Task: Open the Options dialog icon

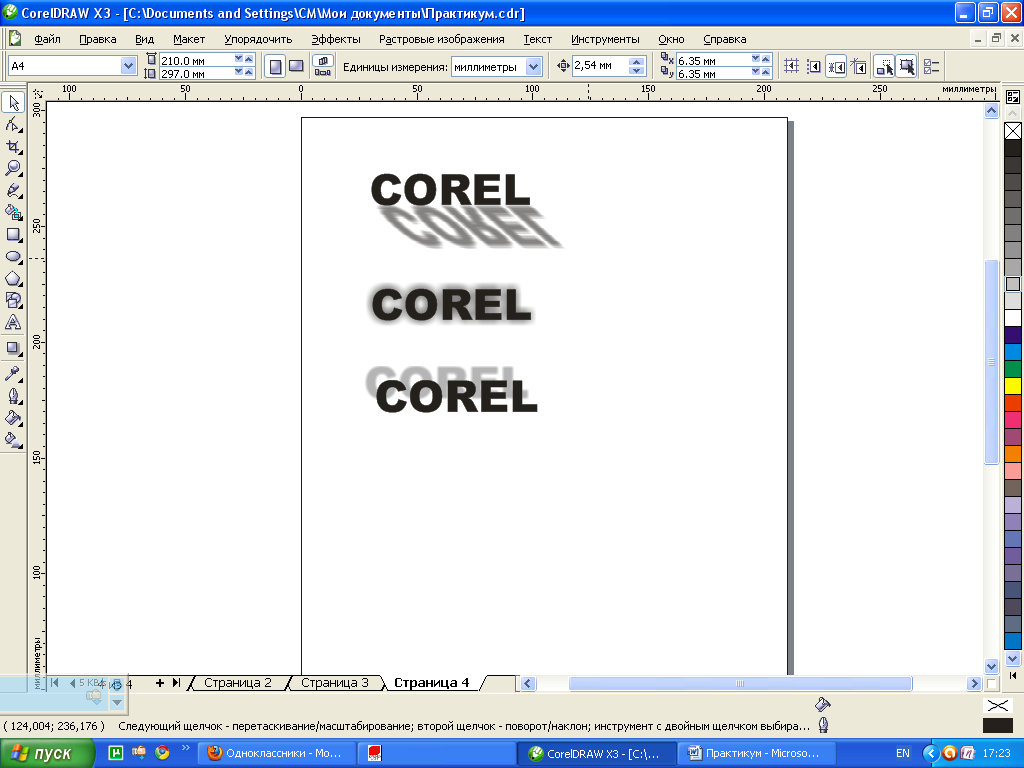Action: point(931,66)
